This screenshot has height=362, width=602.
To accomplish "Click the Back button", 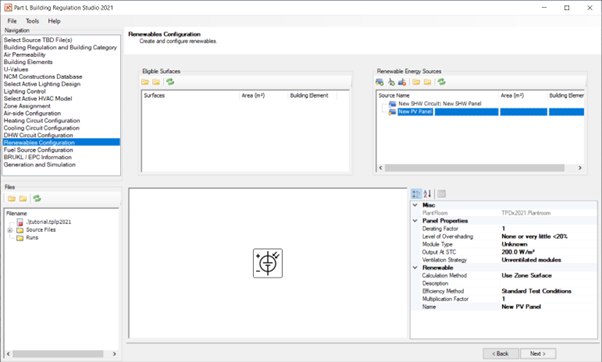I will (501, 354).
